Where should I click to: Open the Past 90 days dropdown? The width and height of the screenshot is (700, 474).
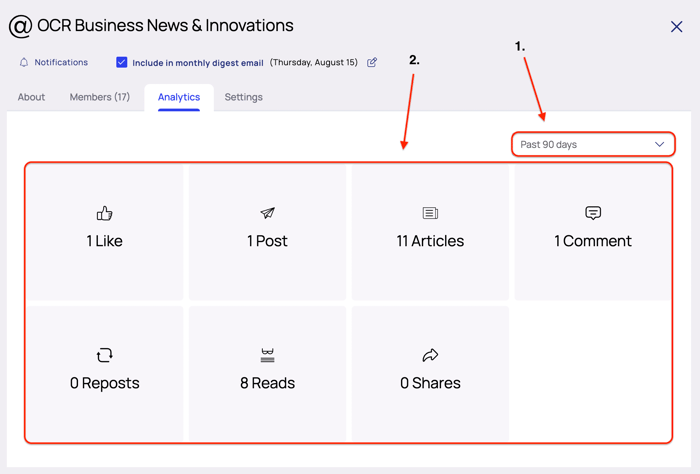pyautogui.click(x=592, y=145)
